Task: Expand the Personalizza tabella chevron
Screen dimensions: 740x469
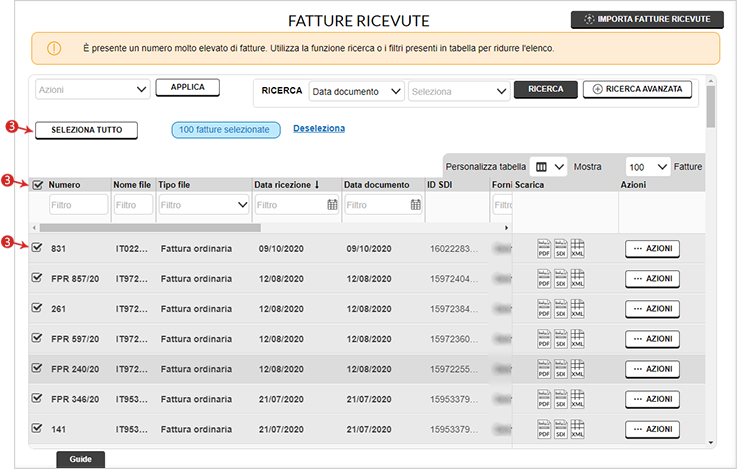Action: point(559,167)
